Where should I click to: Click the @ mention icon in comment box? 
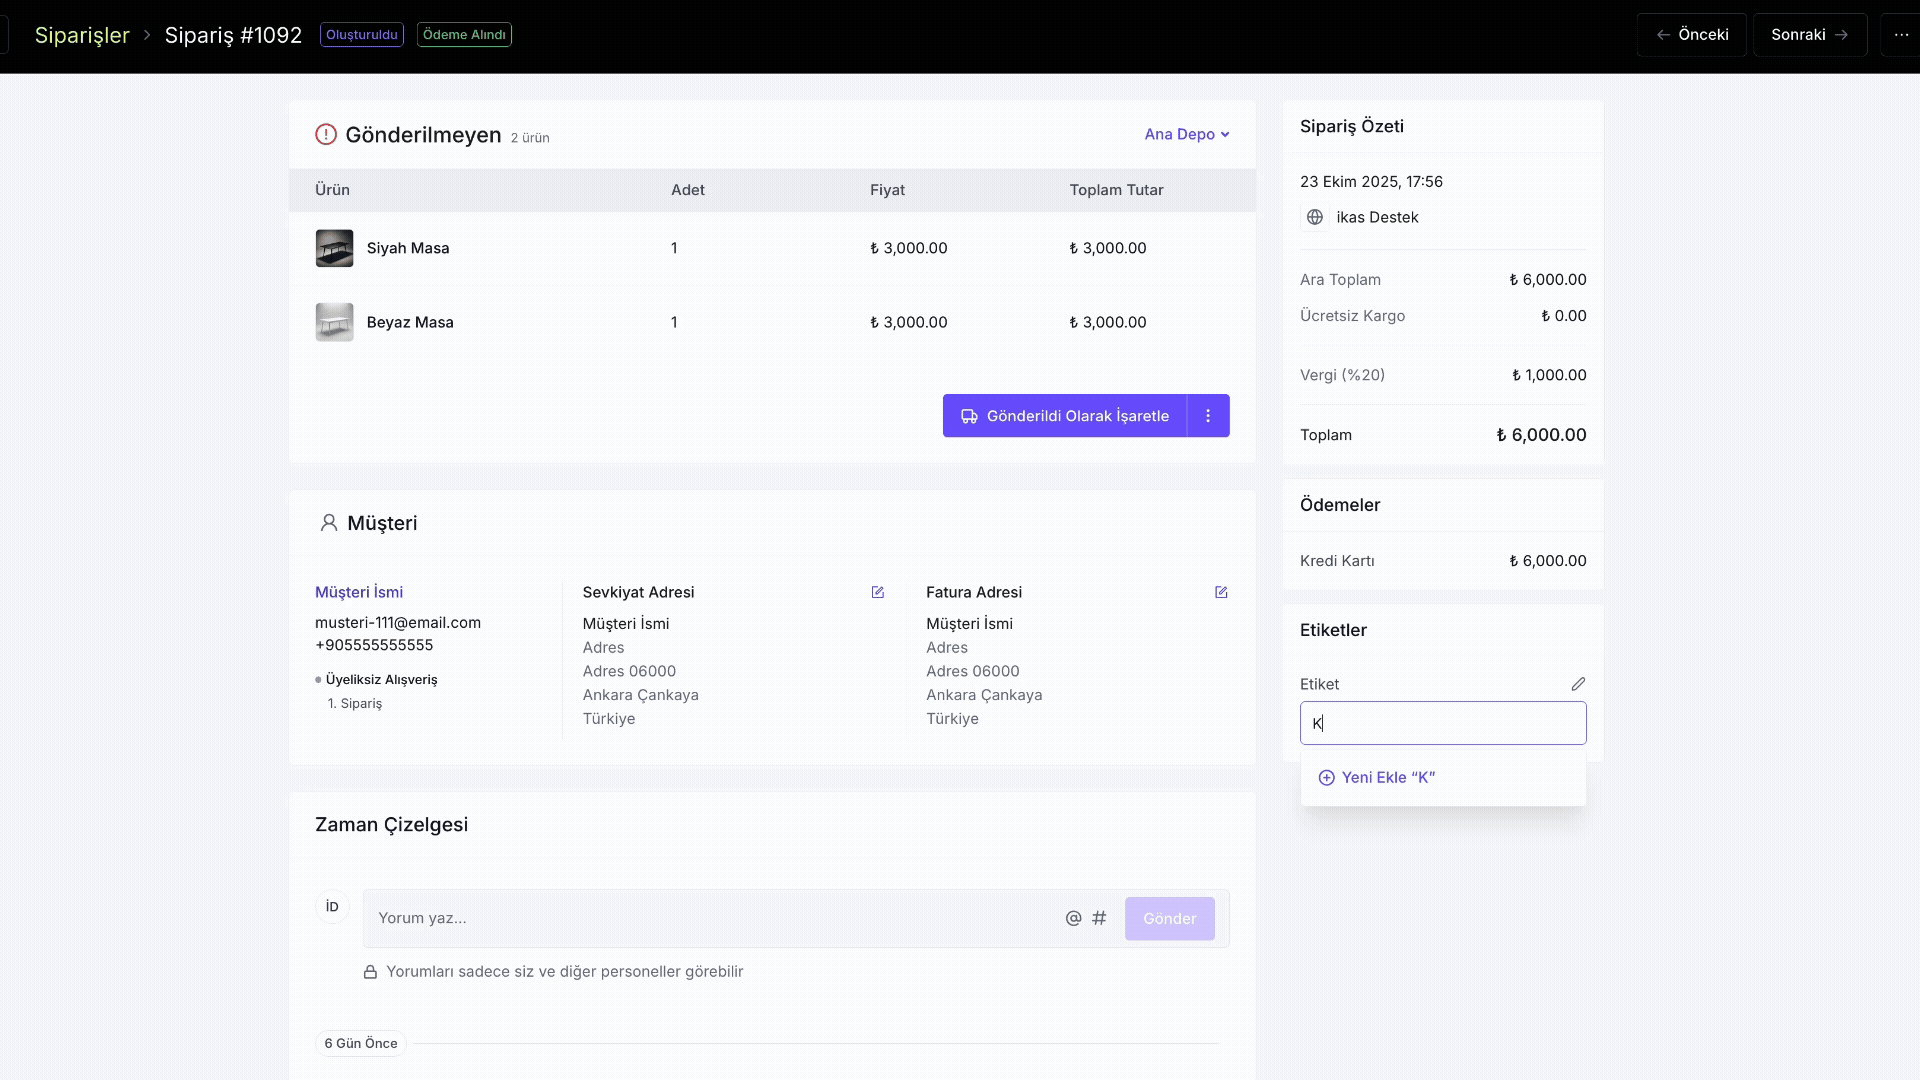tap(1073, 918)
